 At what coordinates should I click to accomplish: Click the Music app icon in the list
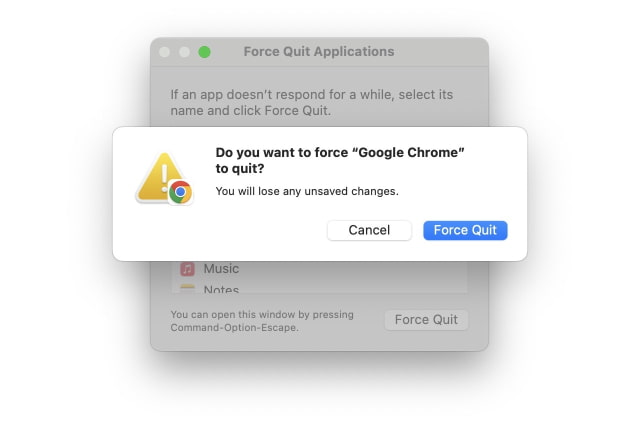point(187,269)
